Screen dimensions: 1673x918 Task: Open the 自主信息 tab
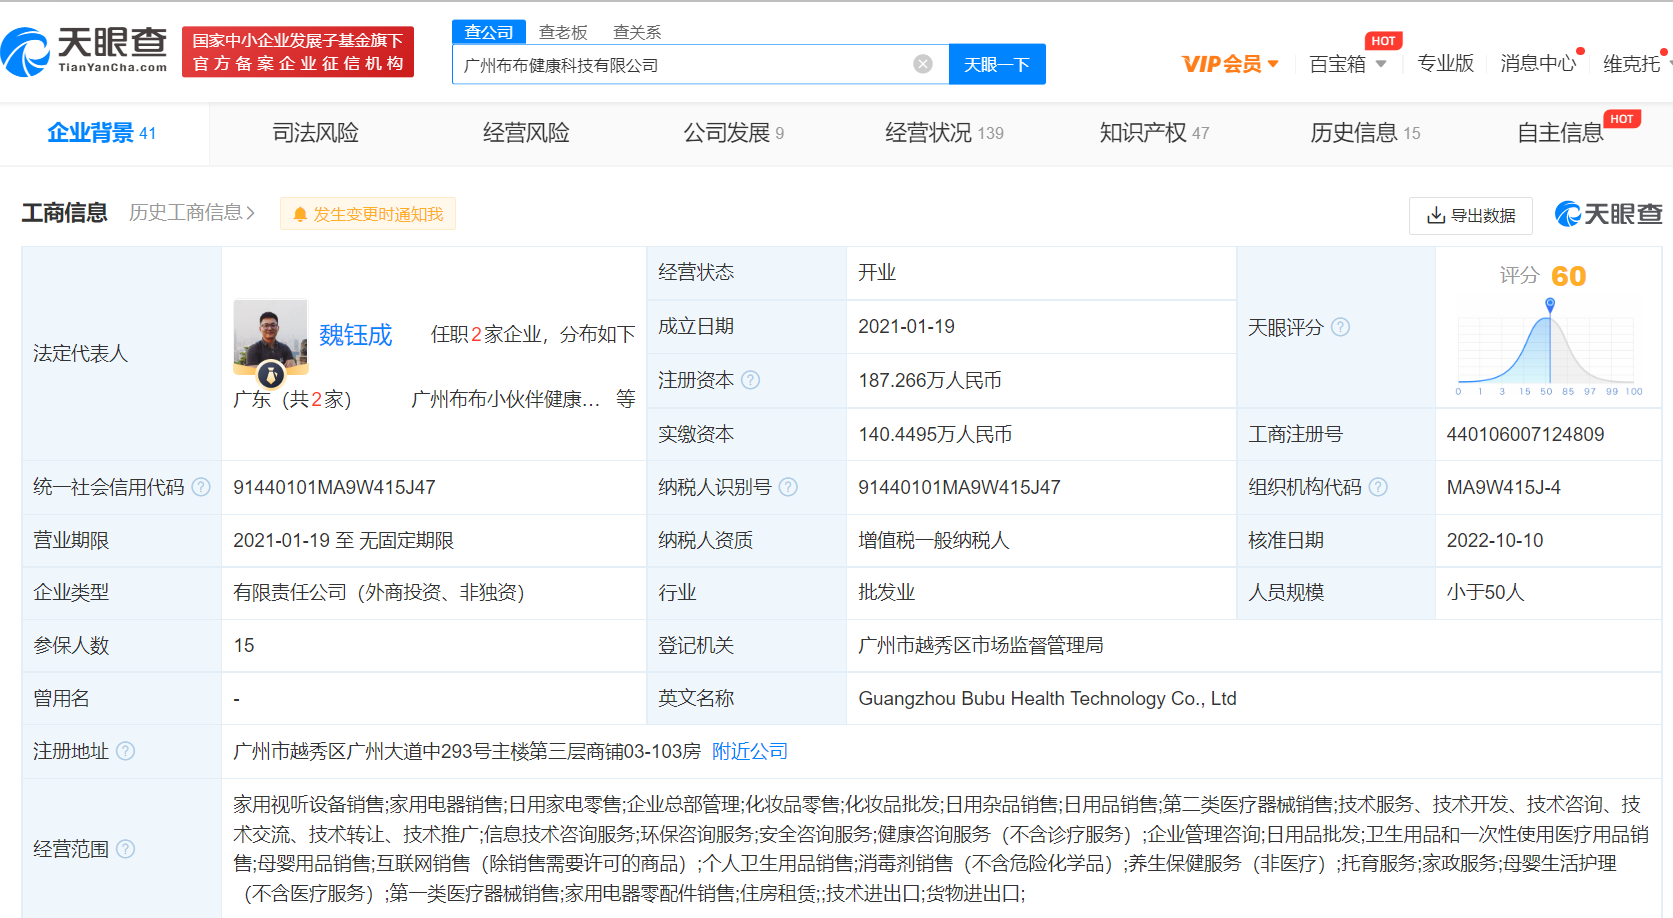pyautogui.click(x=1560, y=133)
